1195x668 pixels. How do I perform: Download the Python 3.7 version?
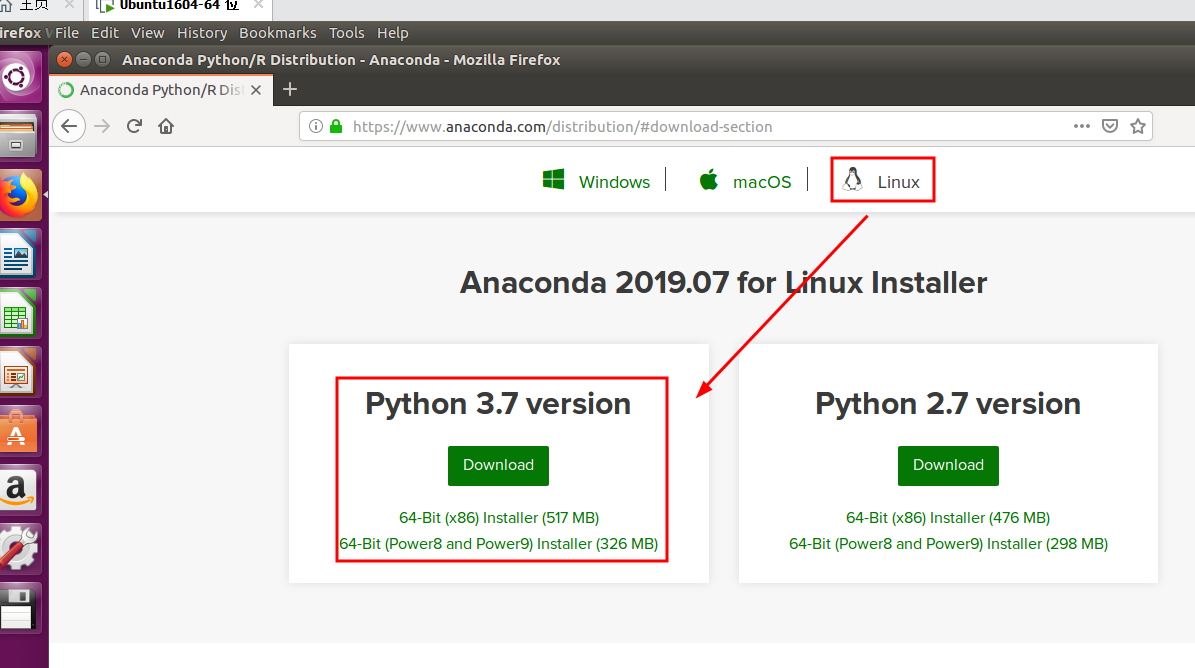click(x=498, y=465)
